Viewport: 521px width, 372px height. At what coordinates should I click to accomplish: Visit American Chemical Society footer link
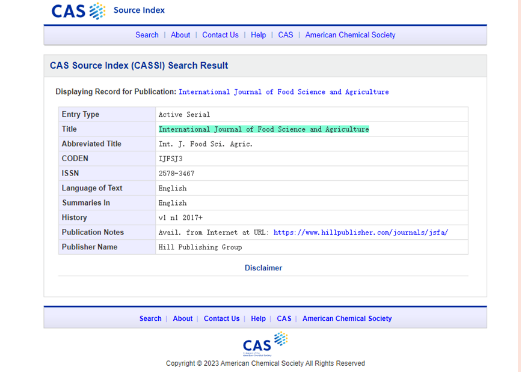coord(347,319)
